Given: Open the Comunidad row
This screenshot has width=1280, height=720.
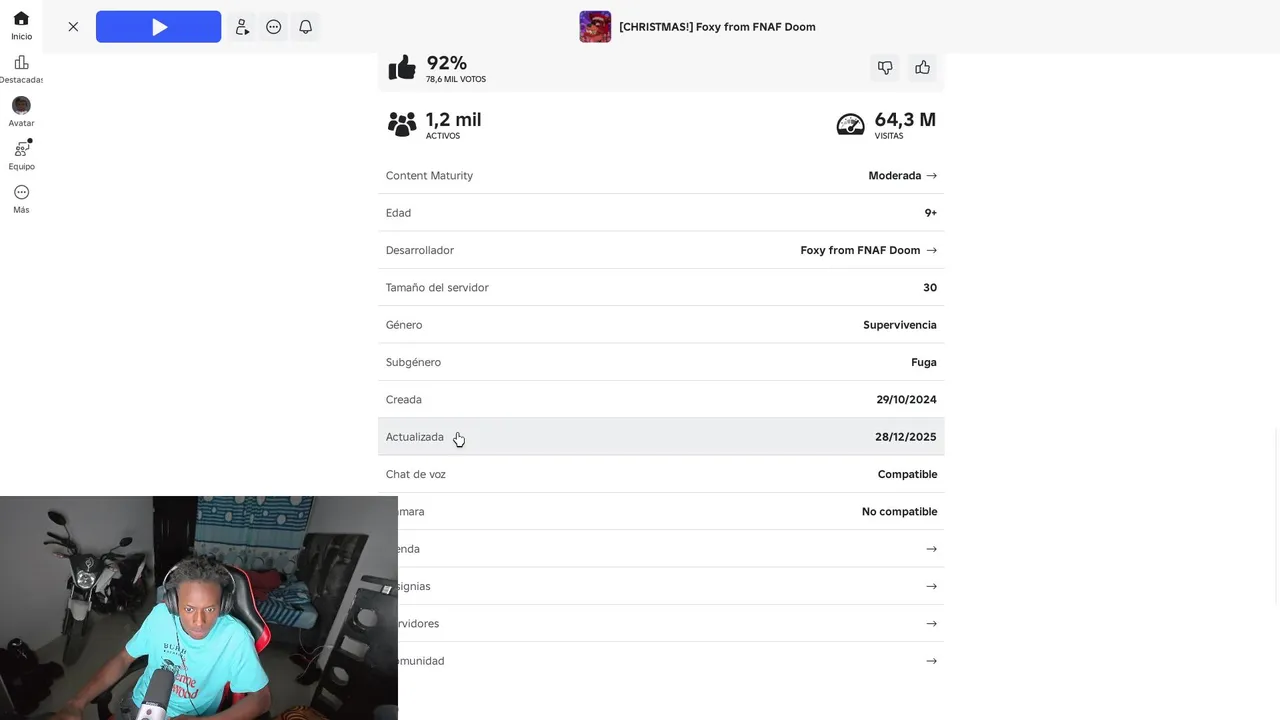Looking at the screenshot, I should (661, 661).
